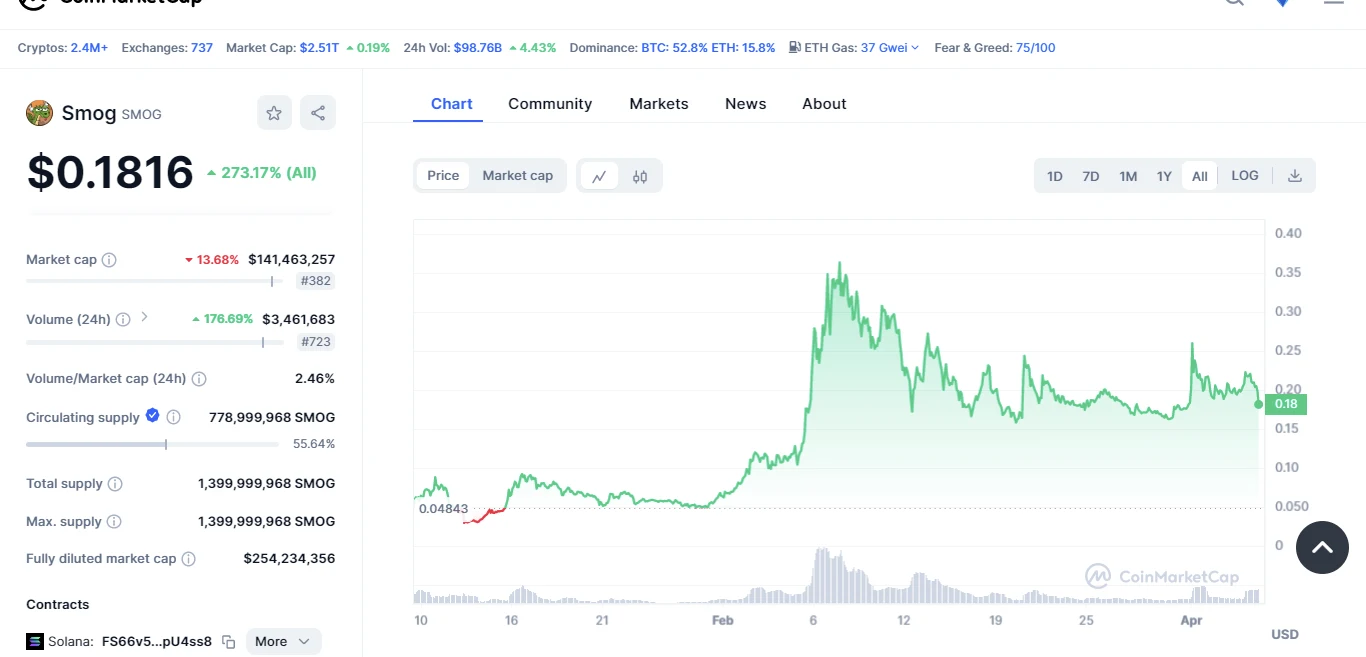Open the News tab
The image size is (1366, 657).
coord(746,104)
